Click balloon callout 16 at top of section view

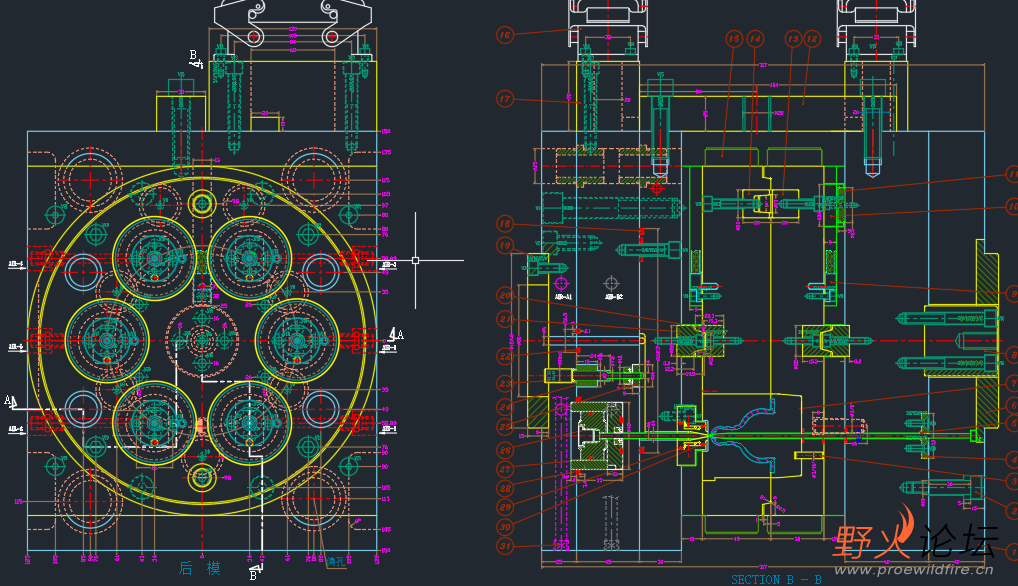tap(504, 34)
